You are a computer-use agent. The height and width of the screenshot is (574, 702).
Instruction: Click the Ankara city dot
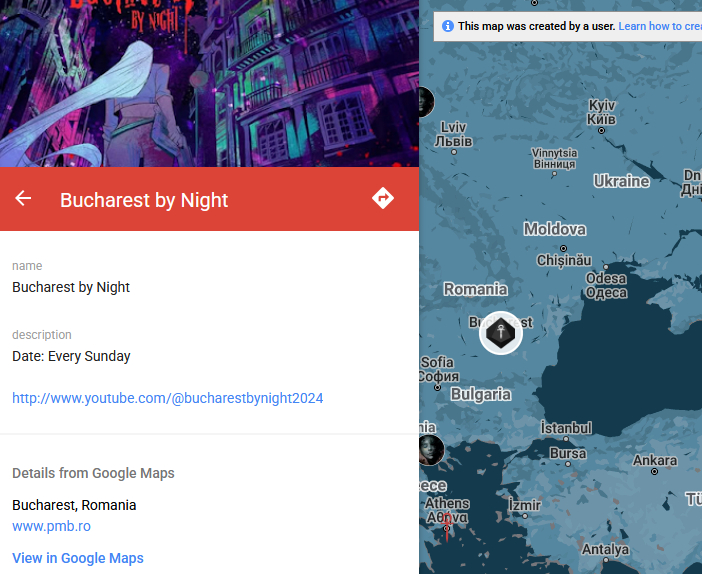point(654,471)
